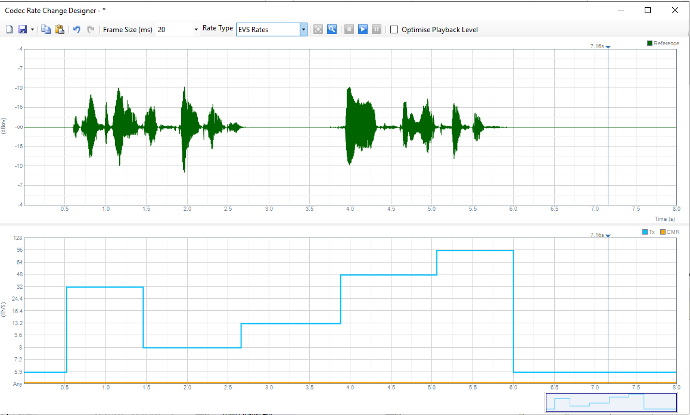
Task: Expand the Frame Size dropdown
Action: click(x=196, y=30)
